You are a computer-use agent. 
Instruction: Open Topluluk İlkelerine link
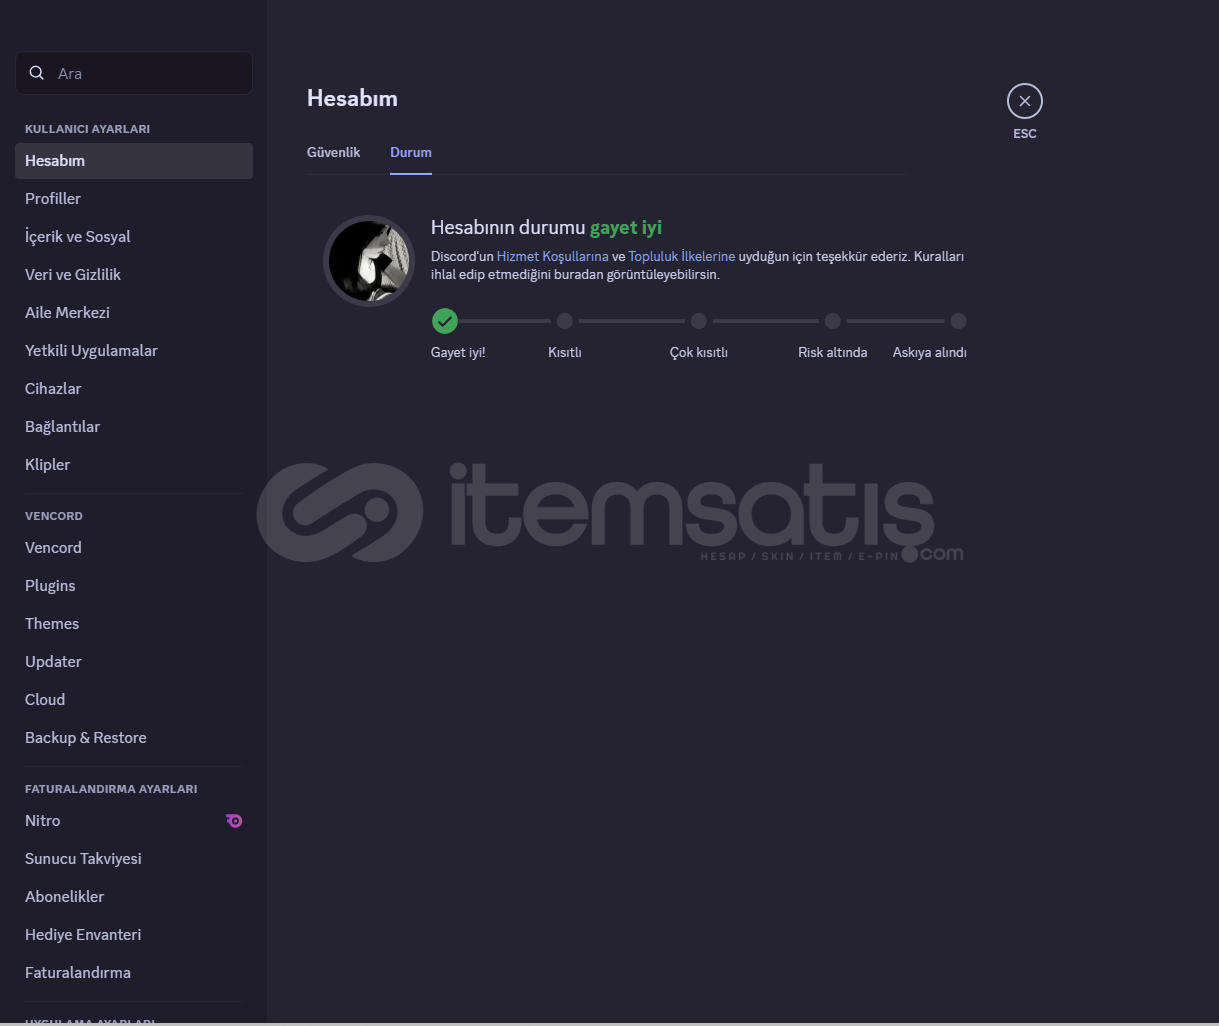click(x=682, y=256)
